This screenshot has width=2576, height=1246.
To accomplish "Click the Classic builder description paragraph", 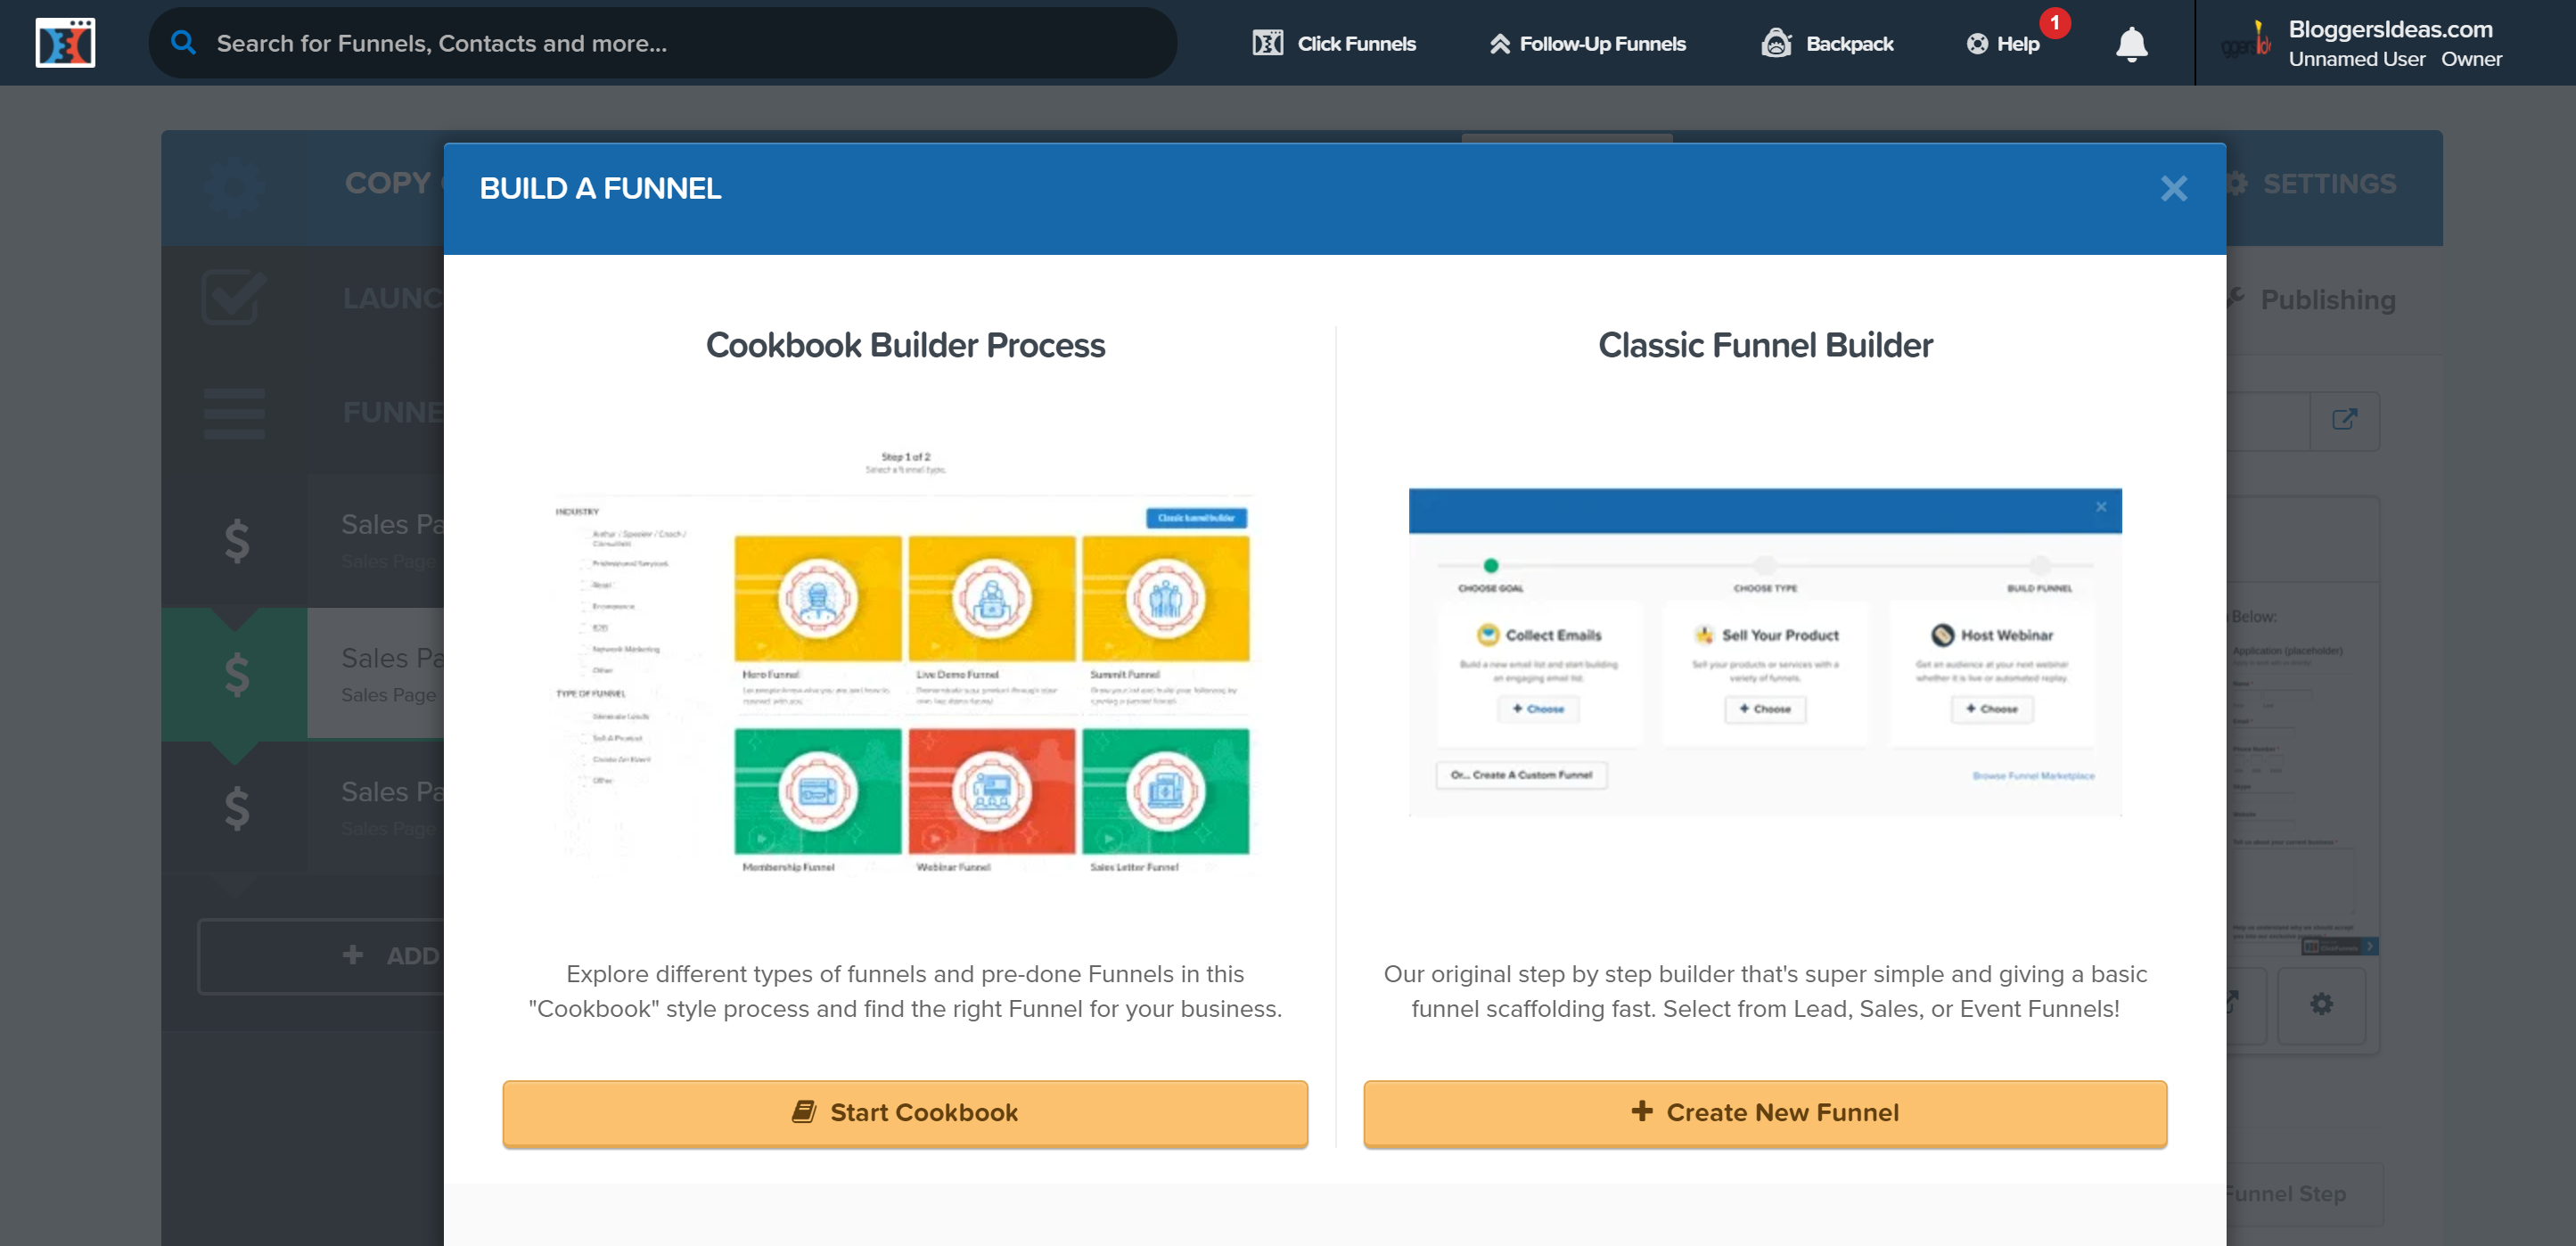I will pyautogui.click(x=1765, y=991).
